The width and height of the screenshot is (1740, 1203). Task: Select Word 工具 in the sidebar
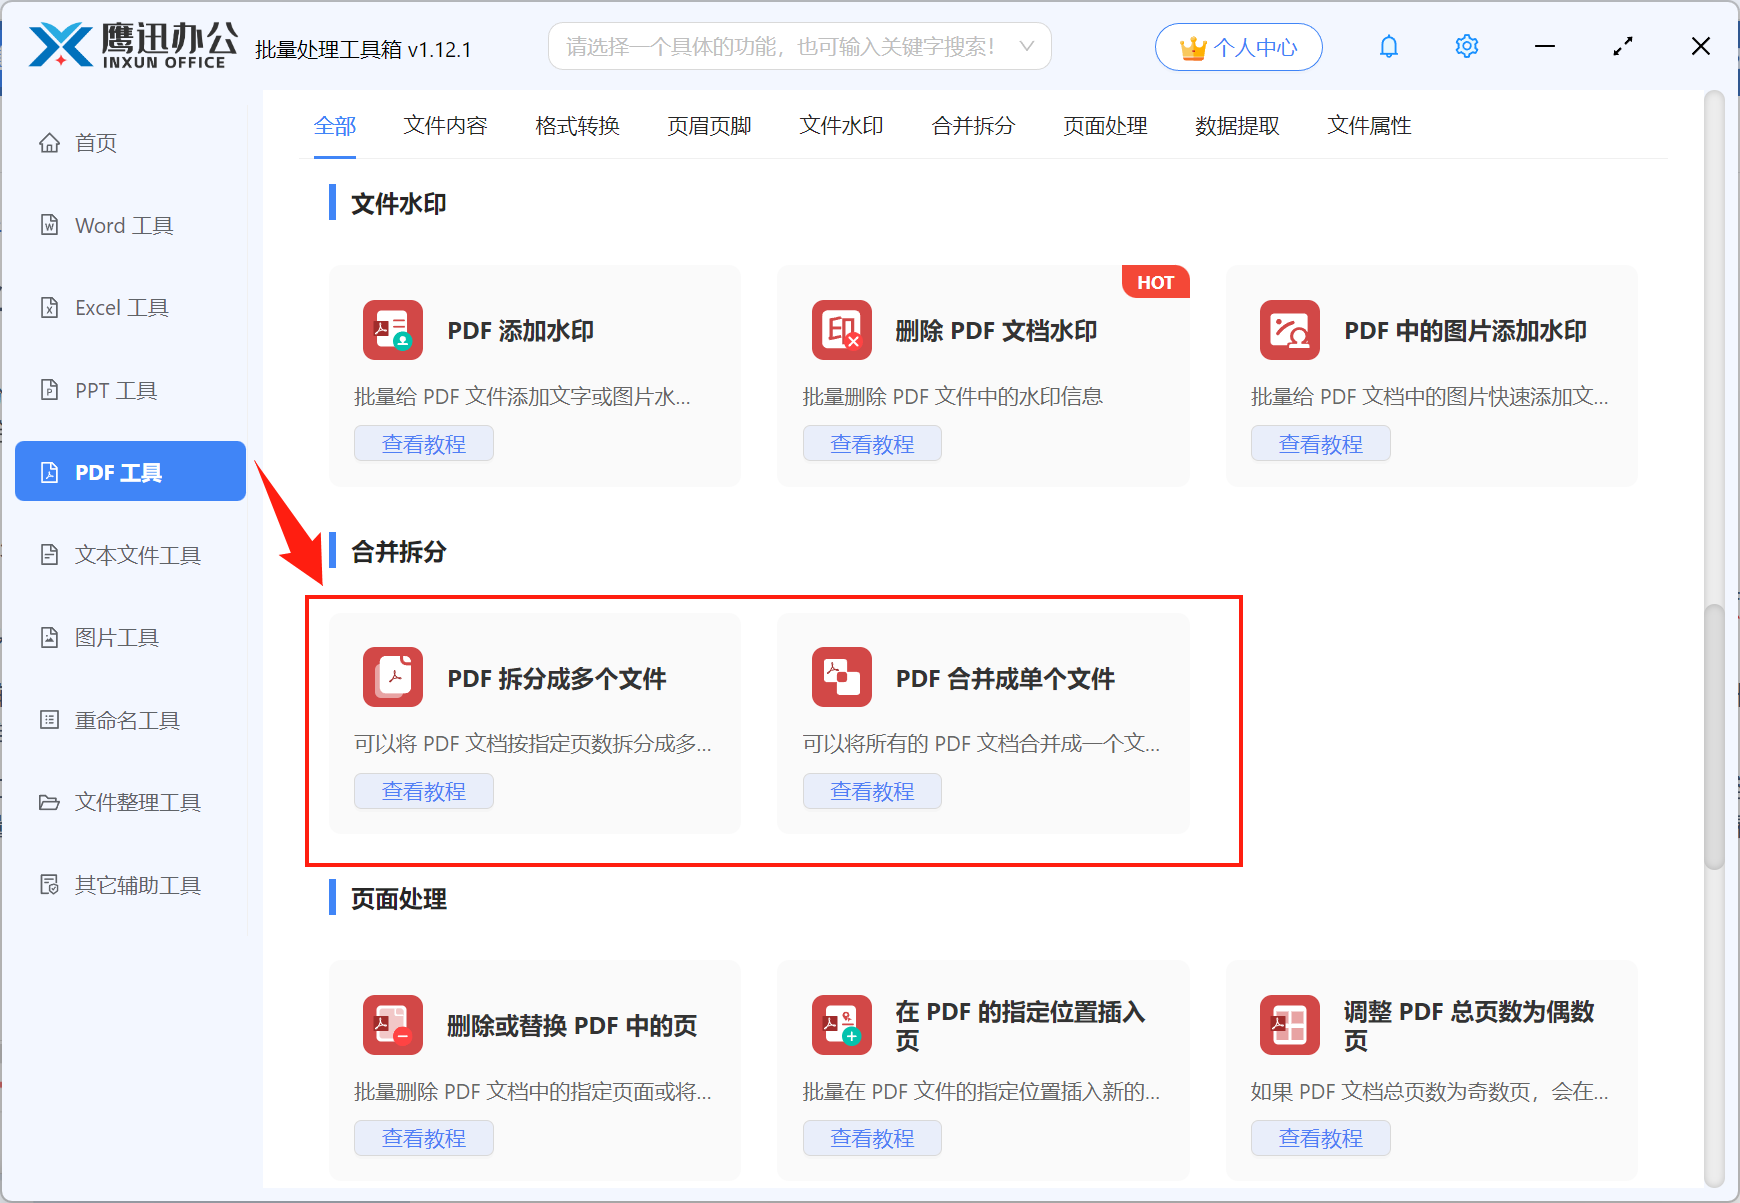point(122,225)
